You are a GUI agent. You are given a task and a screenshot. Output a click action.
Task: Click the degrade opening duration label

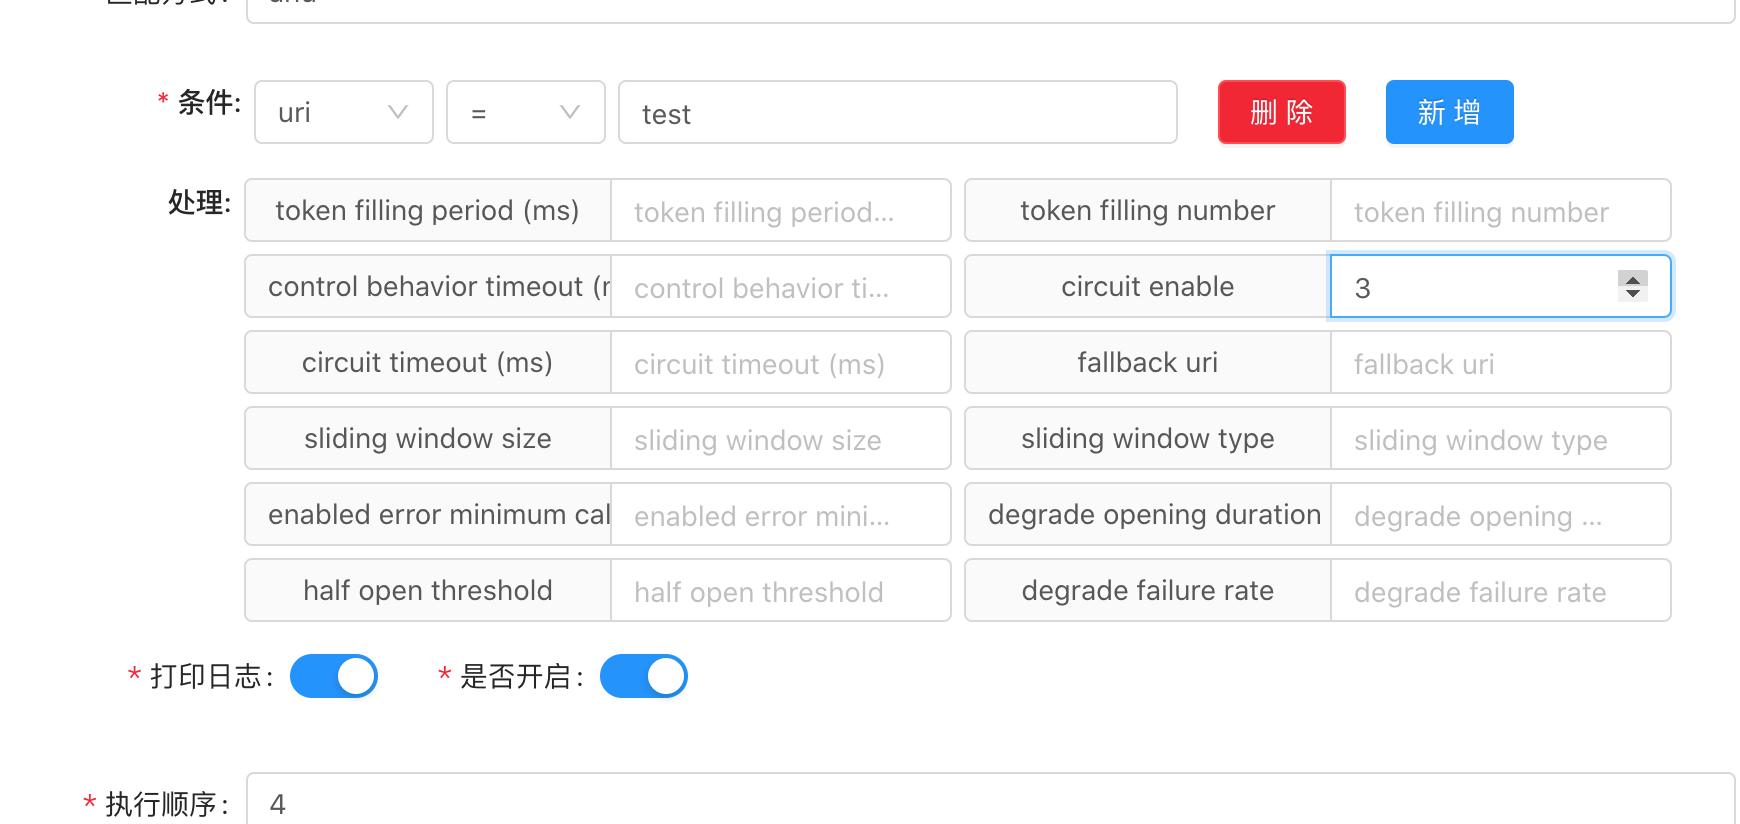pyautogui.click(x=1148, y=514)
